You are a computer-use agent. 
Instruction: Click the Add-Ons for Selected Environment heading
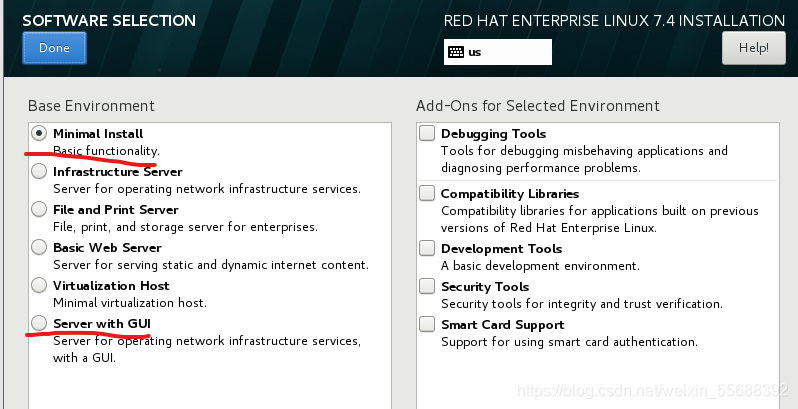click(537, 106)
